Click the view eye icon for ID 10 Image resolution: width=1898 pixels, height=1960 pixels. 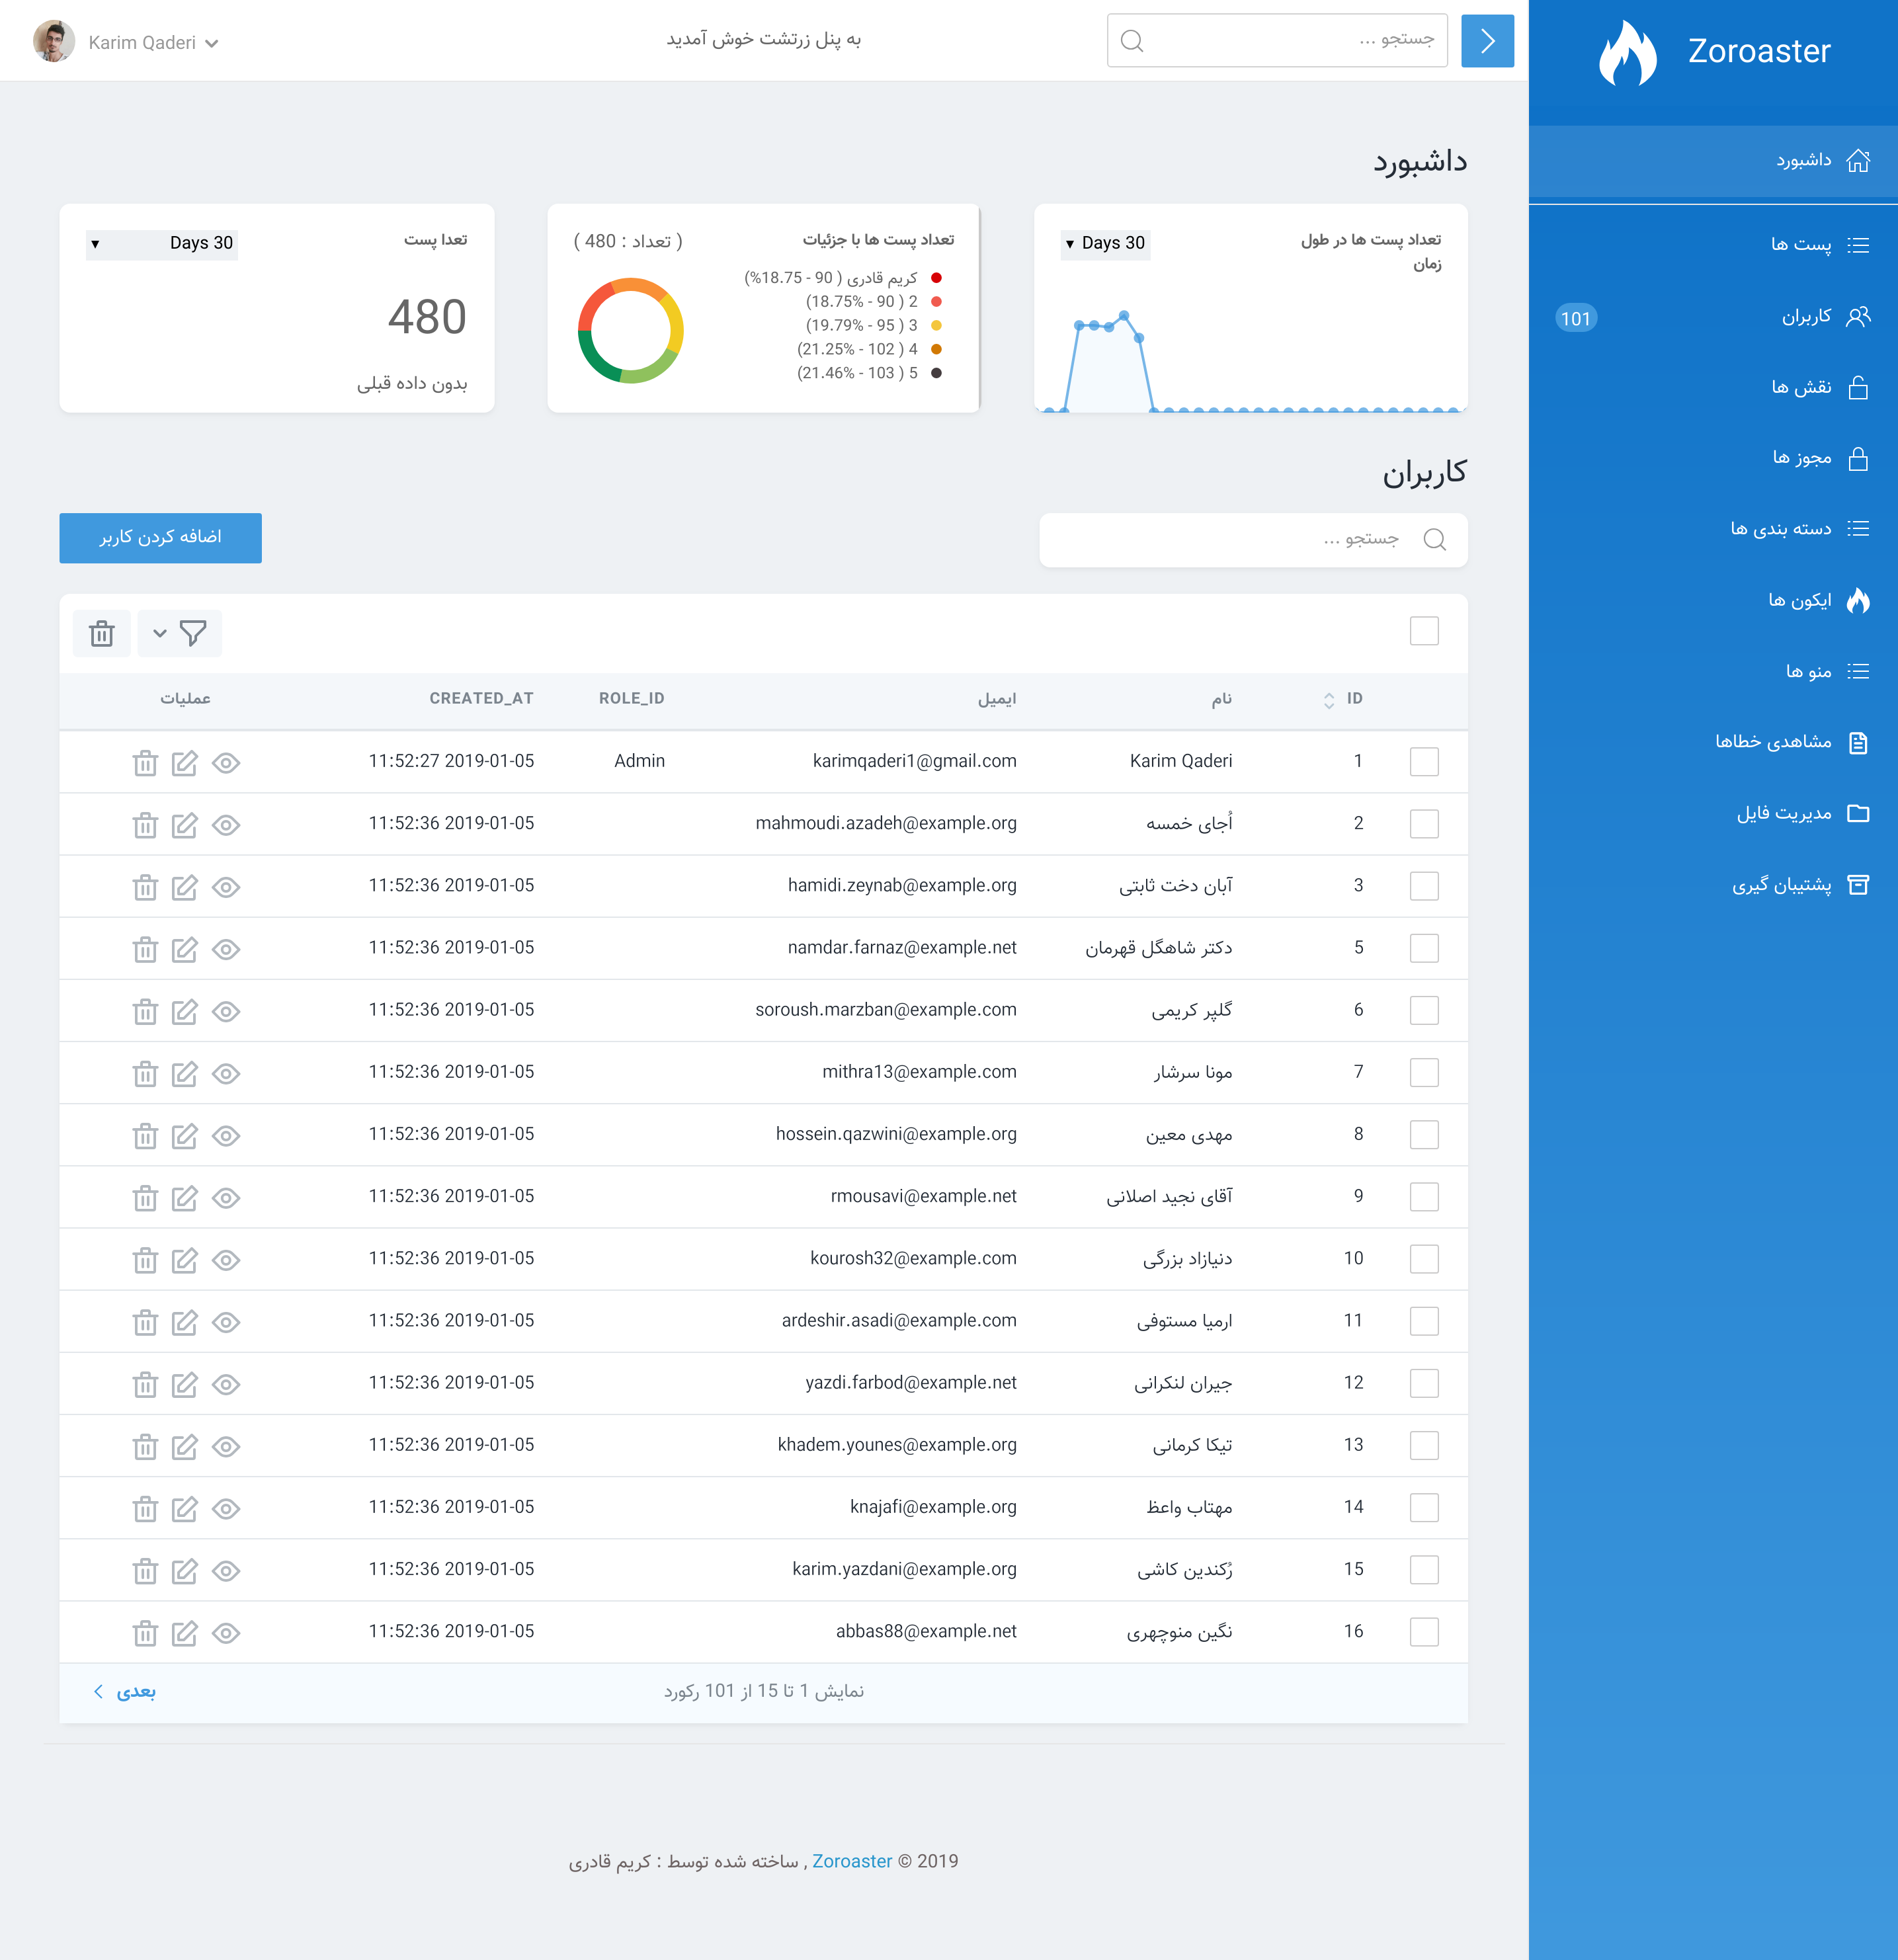[x=226, y=1260]
